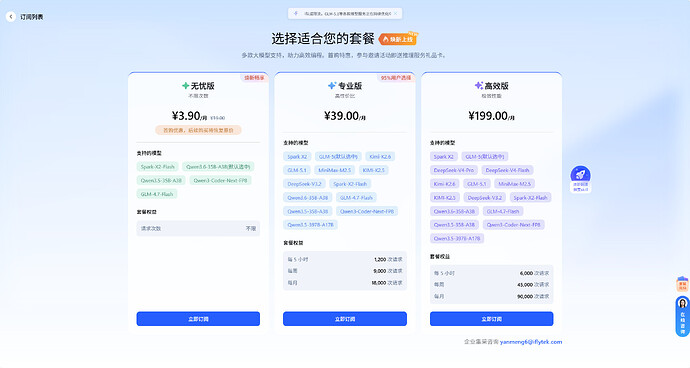Image resolution: width=690 pixels, height=368 pixels.
Task: Click the purple KIMI-K2.5 tag
Action: click(x=445, y=197)
